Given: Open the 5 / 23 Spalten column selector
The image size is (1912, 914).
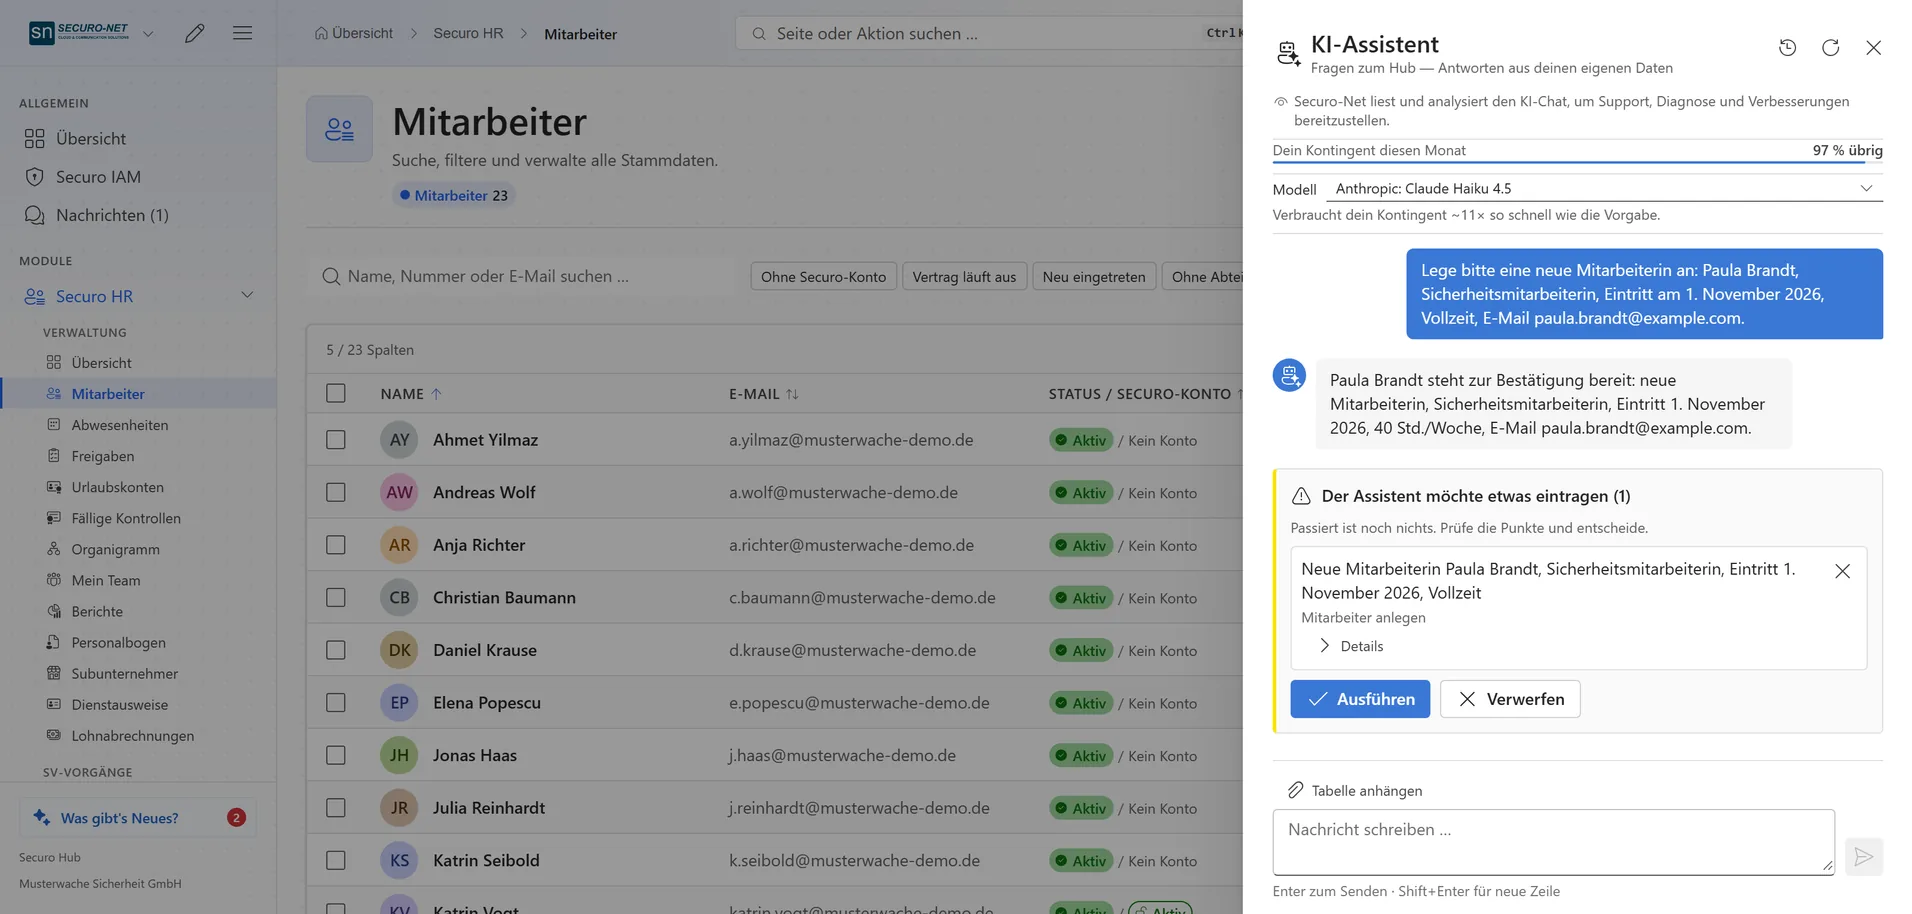Looking at the screenshot, I should click(x=370, y=350).
